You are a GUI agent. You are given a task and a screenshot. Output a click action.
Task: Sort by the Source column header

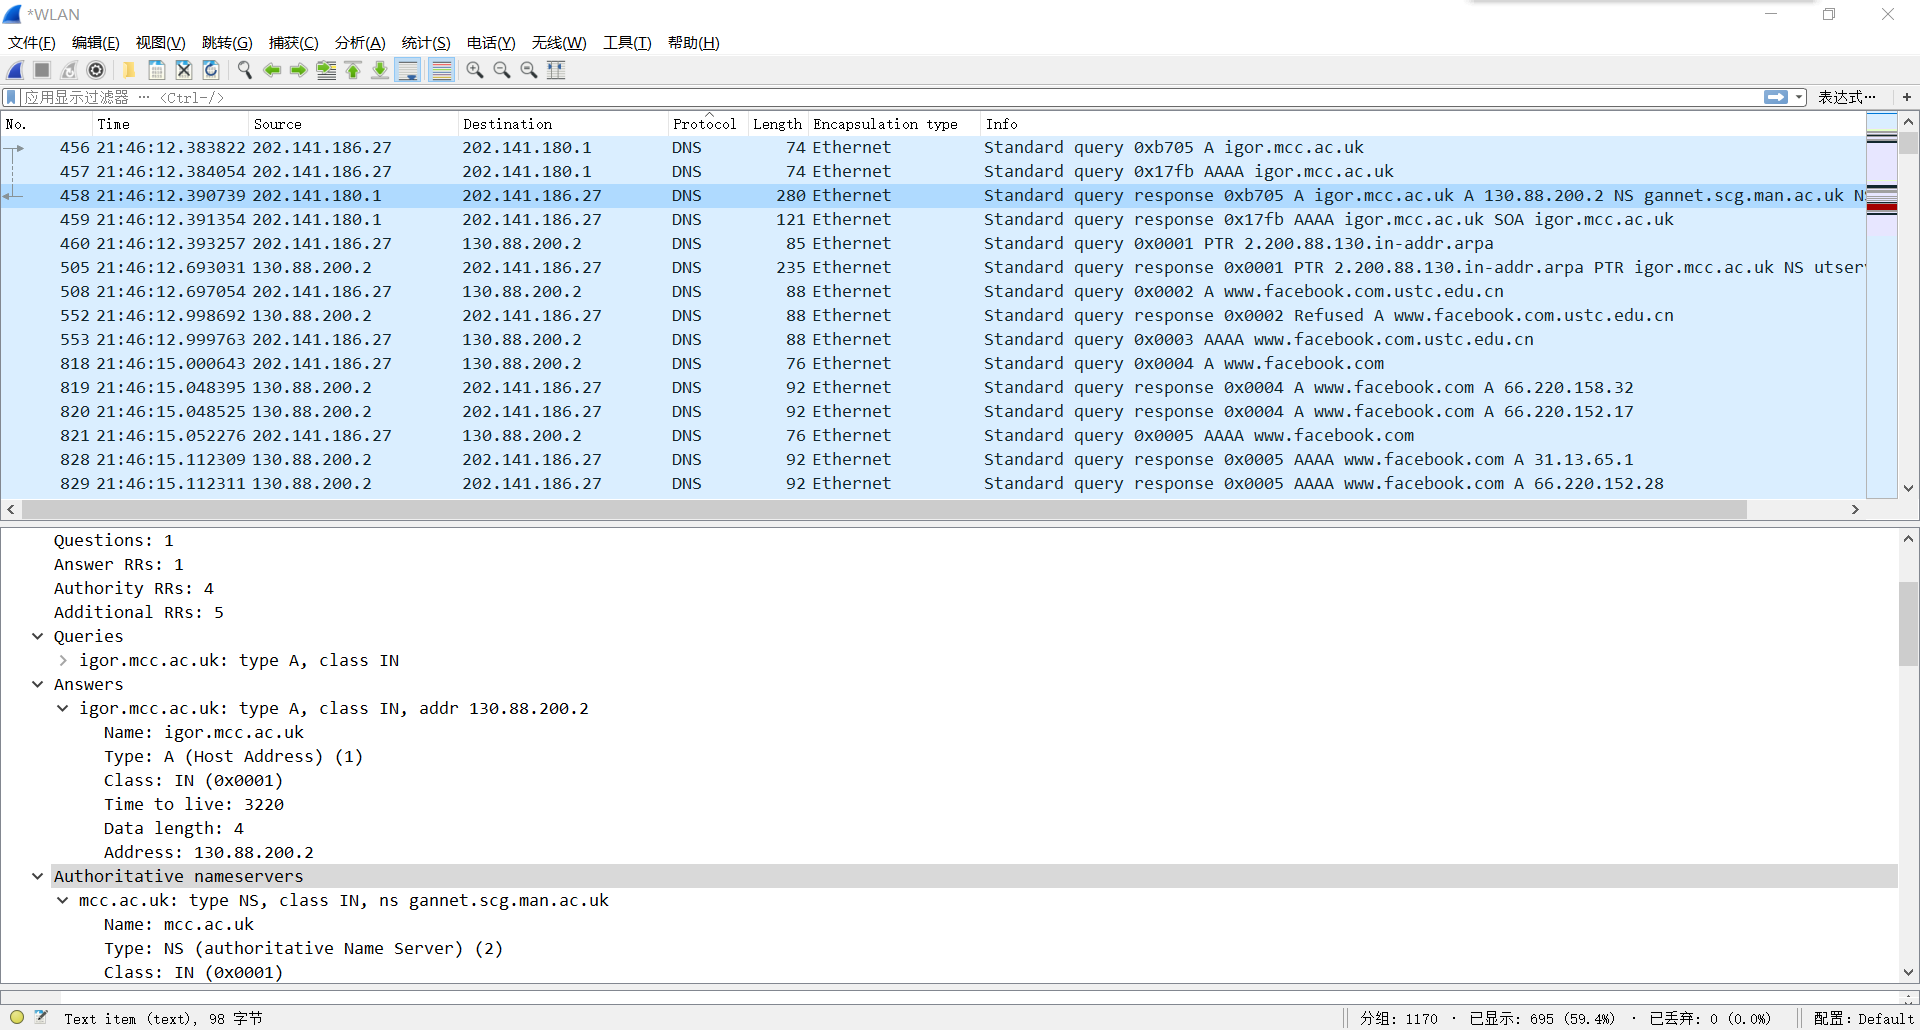[x=353, y=124]
